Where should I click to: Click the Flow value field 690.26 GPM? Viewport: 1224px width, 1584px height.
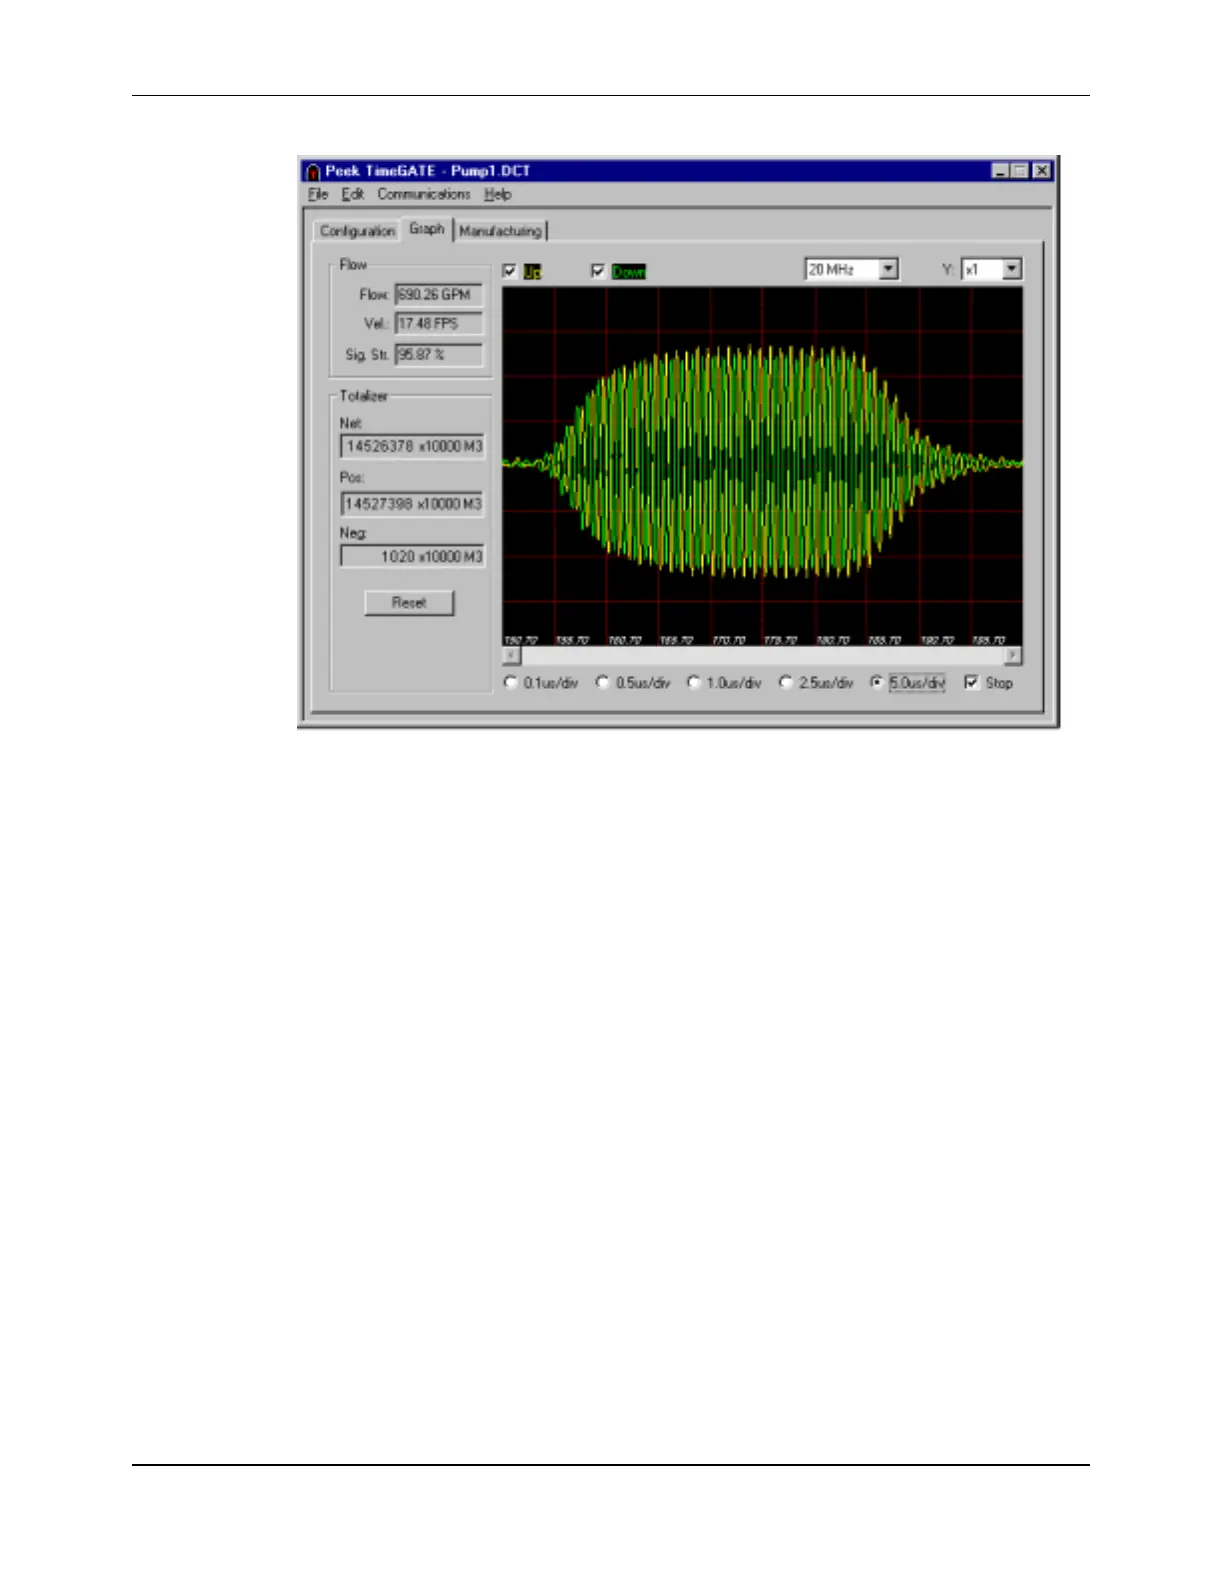439,295
